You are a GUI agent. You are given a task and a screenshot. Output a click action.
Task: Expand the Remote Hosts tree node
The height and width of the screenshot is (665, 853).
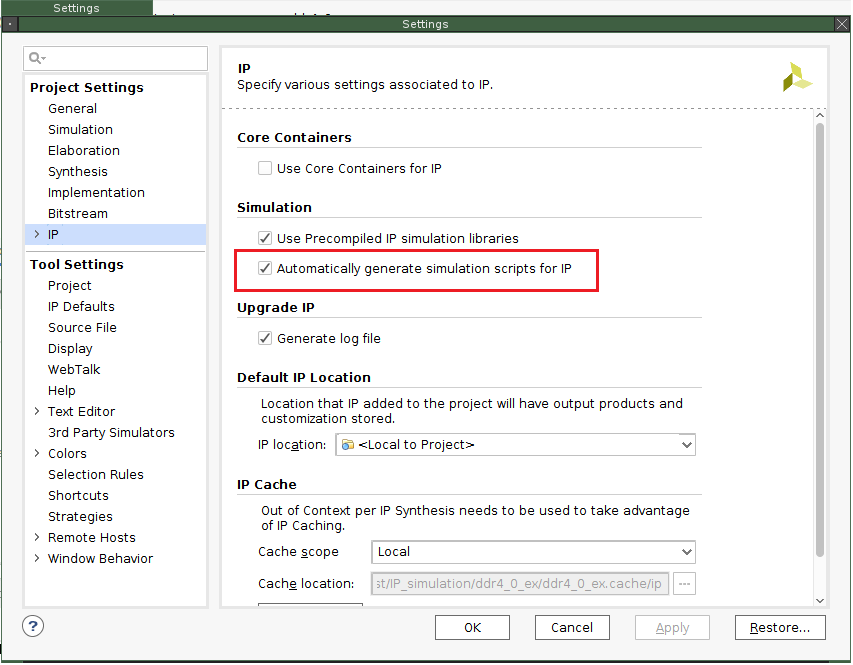(37, 538)
